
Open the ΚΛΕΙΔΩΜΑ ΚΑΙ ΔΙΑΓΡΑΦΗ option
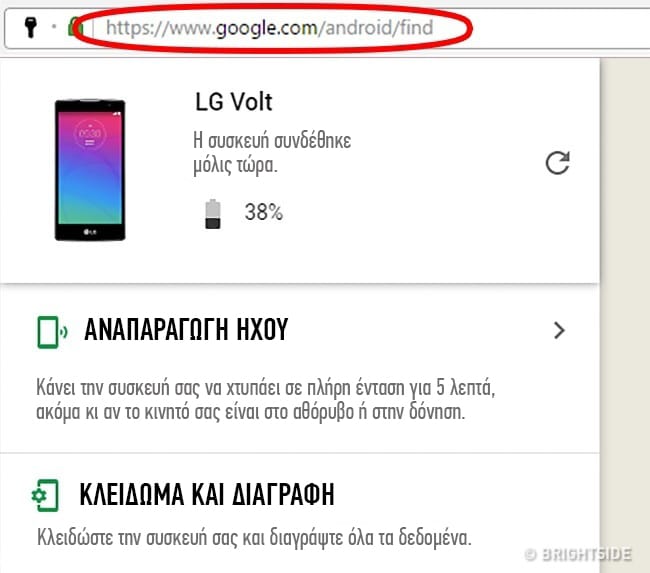pyautogui.click(x=206, y=495)
